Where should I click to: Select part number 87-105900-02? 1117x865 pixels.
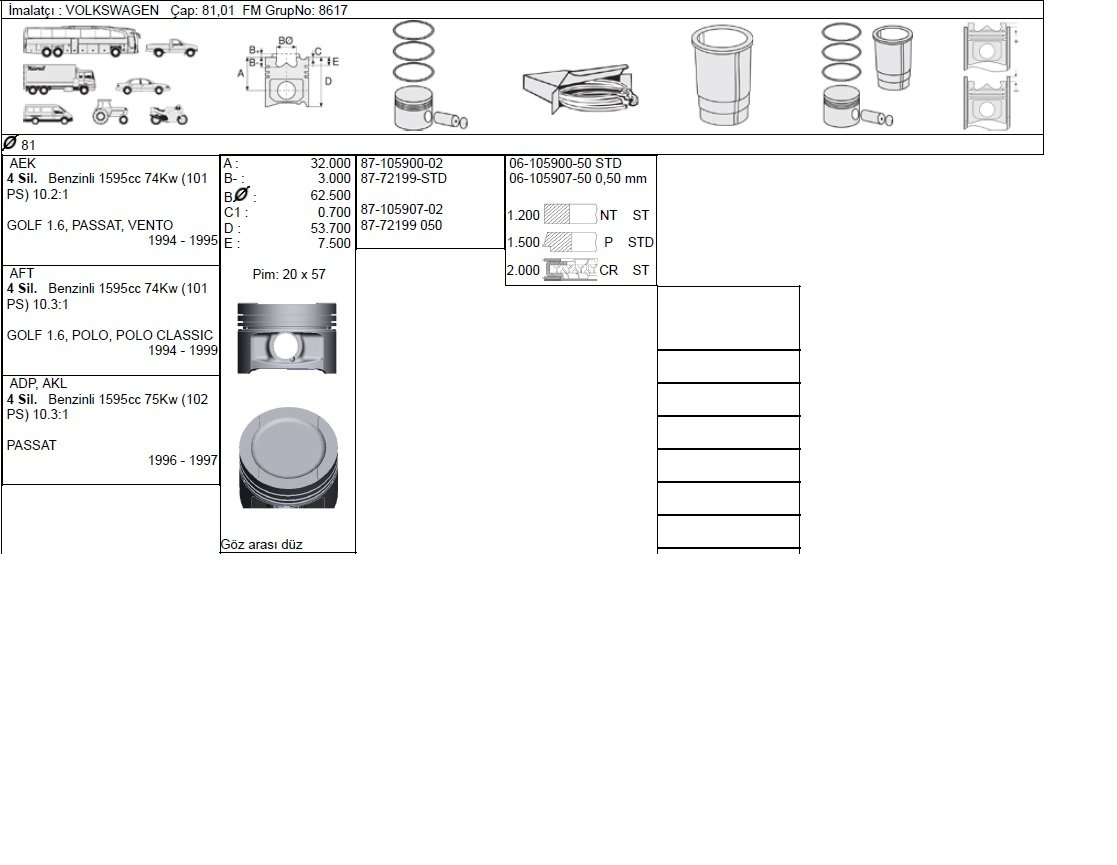pos(402,163)
